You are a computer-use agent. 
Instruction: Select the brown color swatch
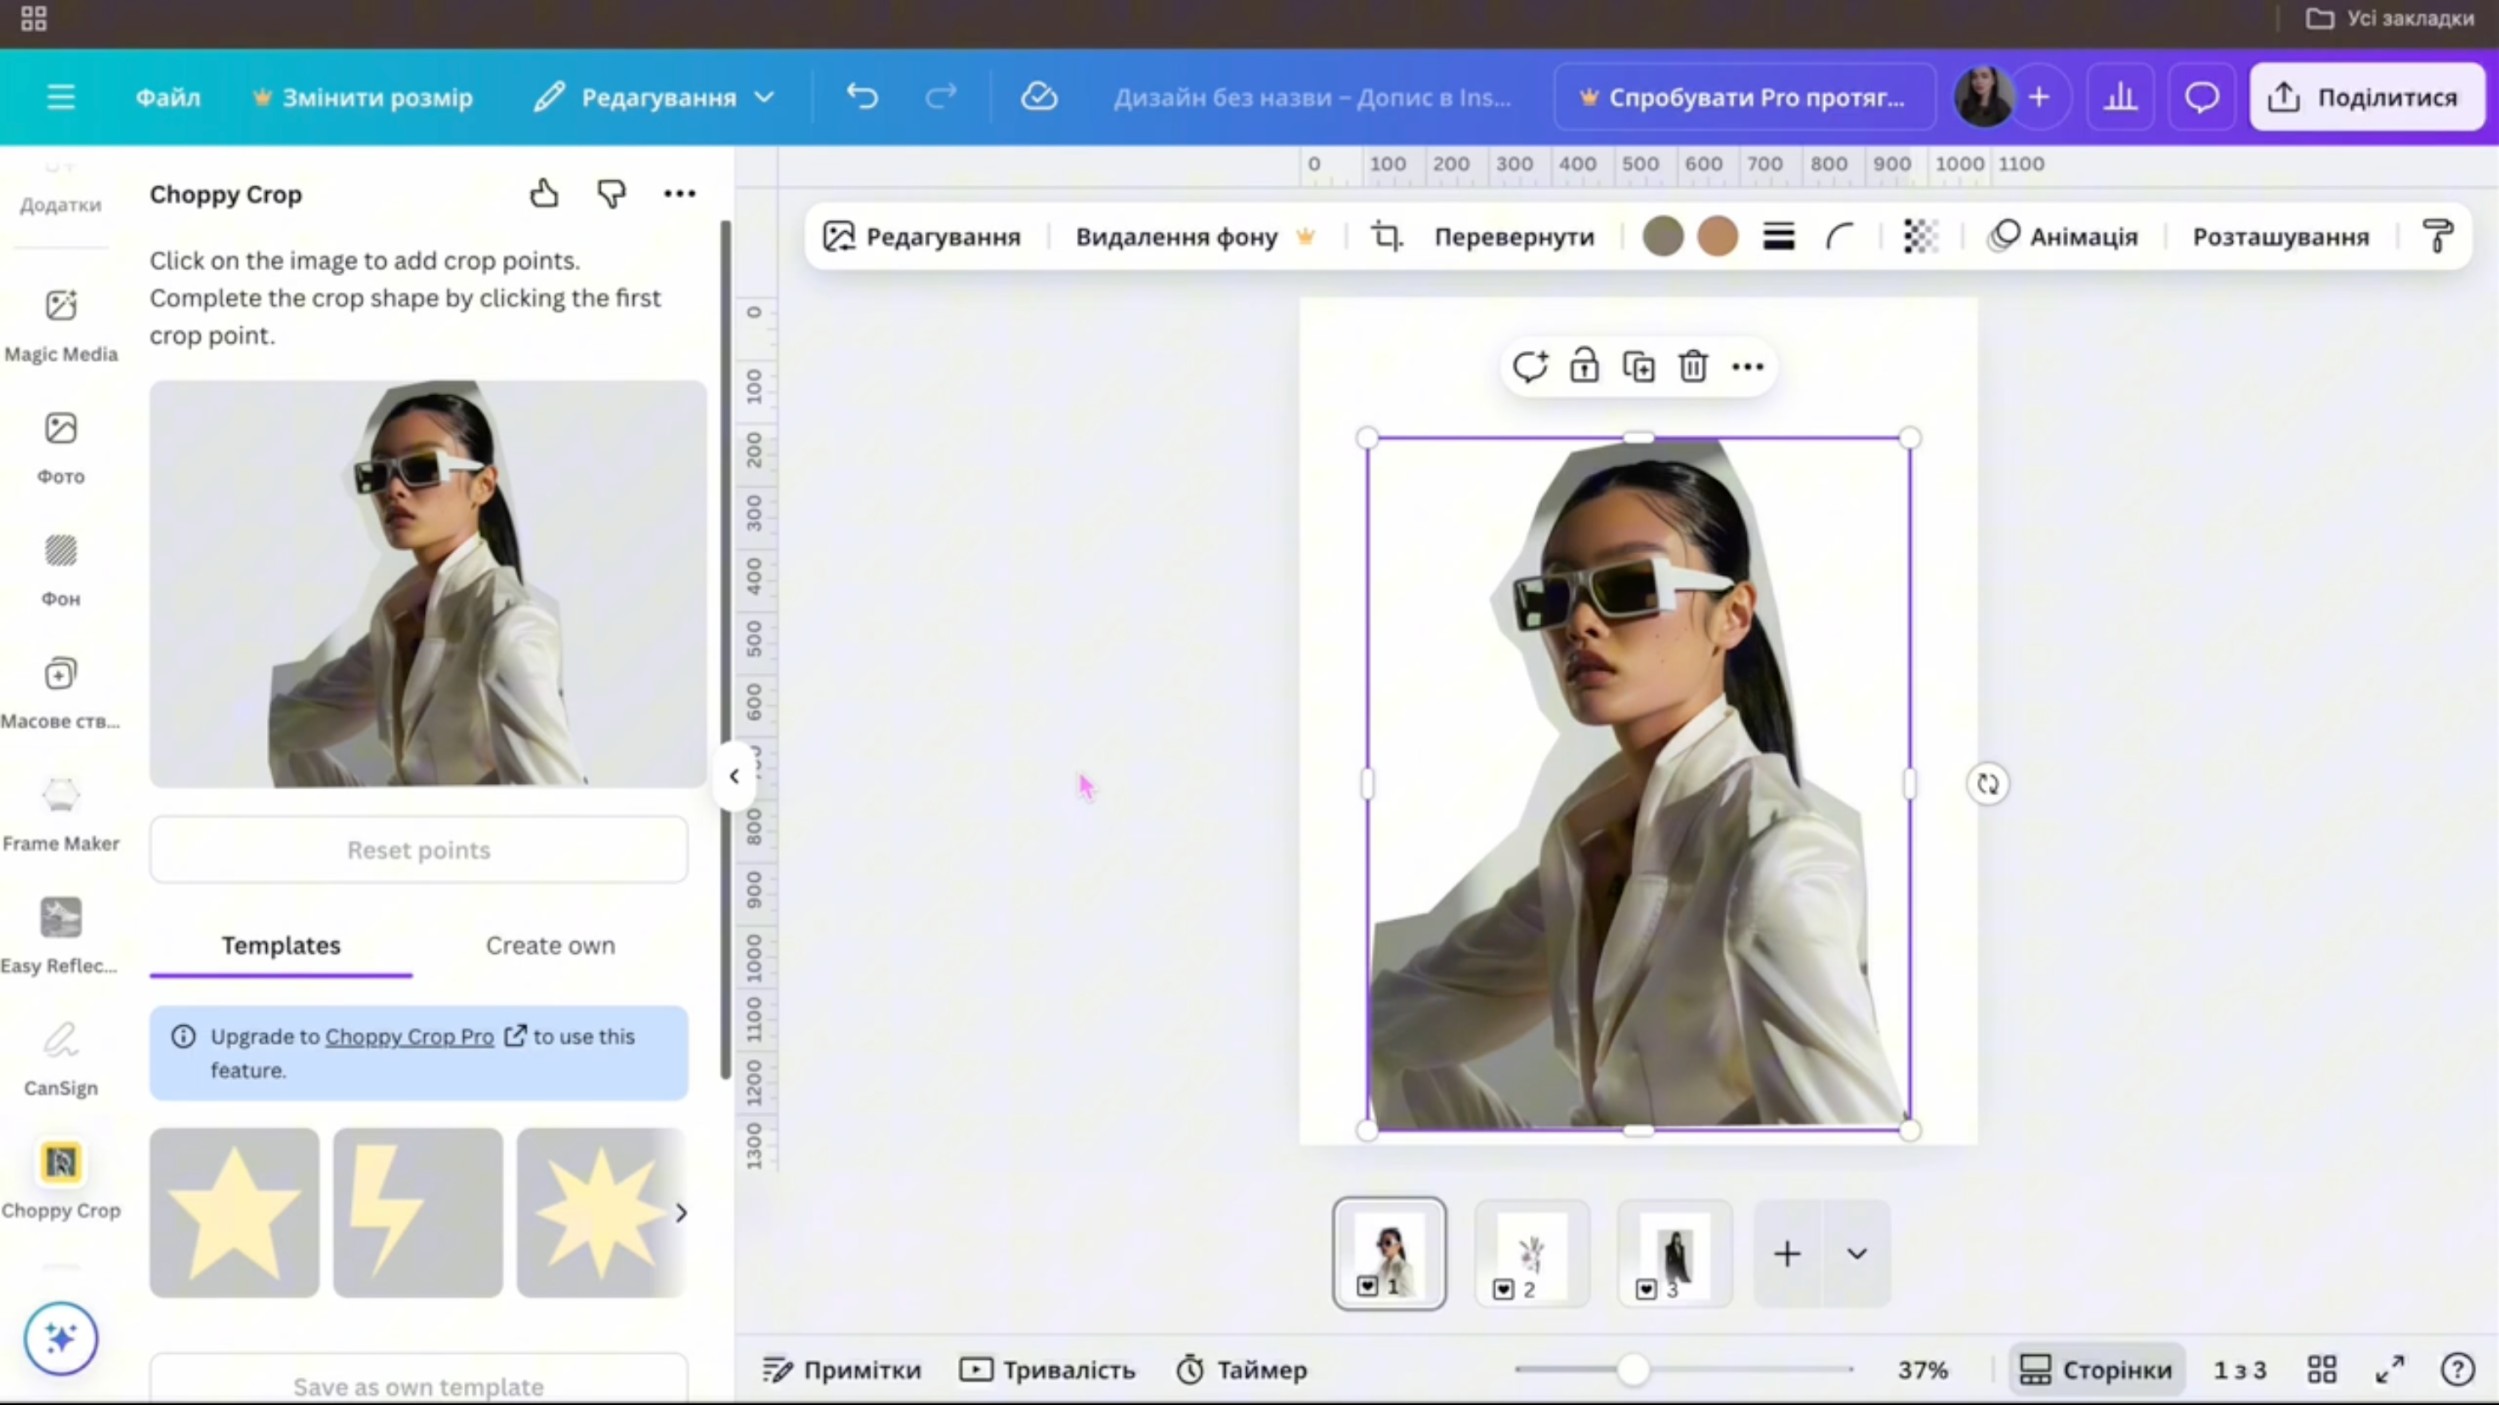click(x=1718, y=237)
